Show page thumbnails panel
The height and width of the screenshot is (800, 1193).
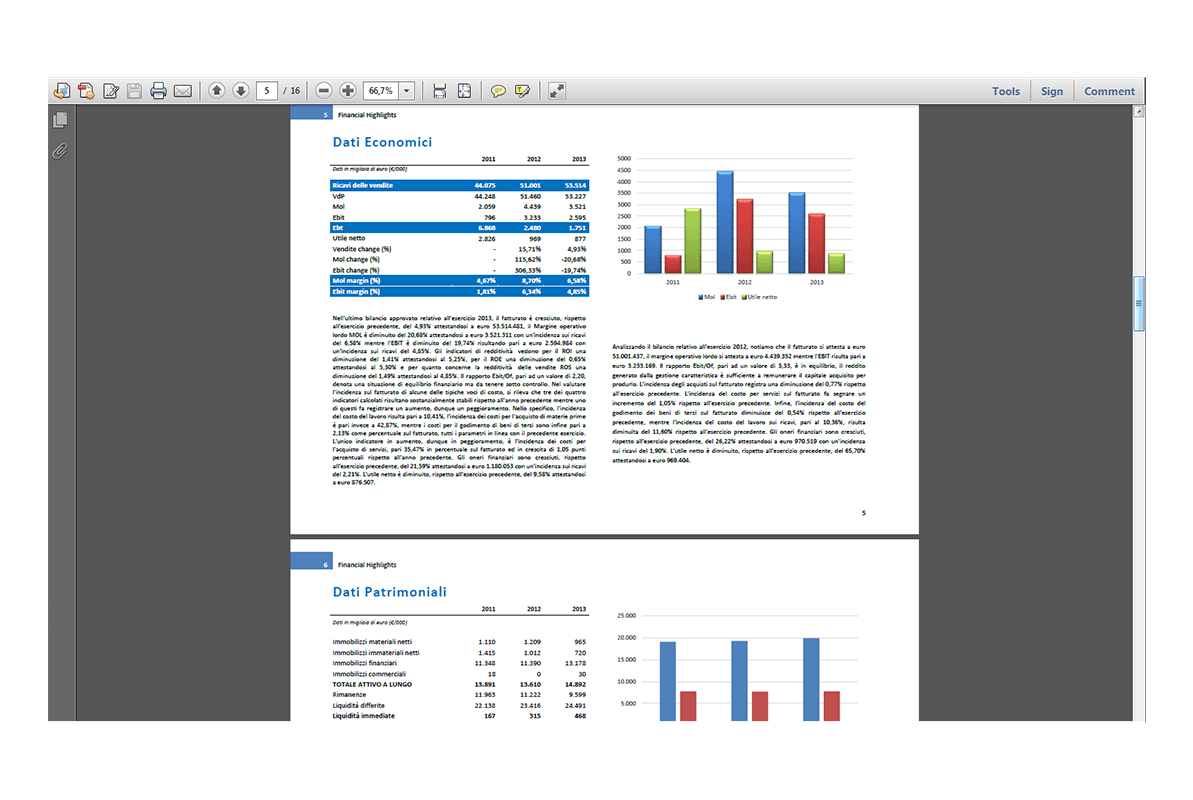tap(61, 120)
